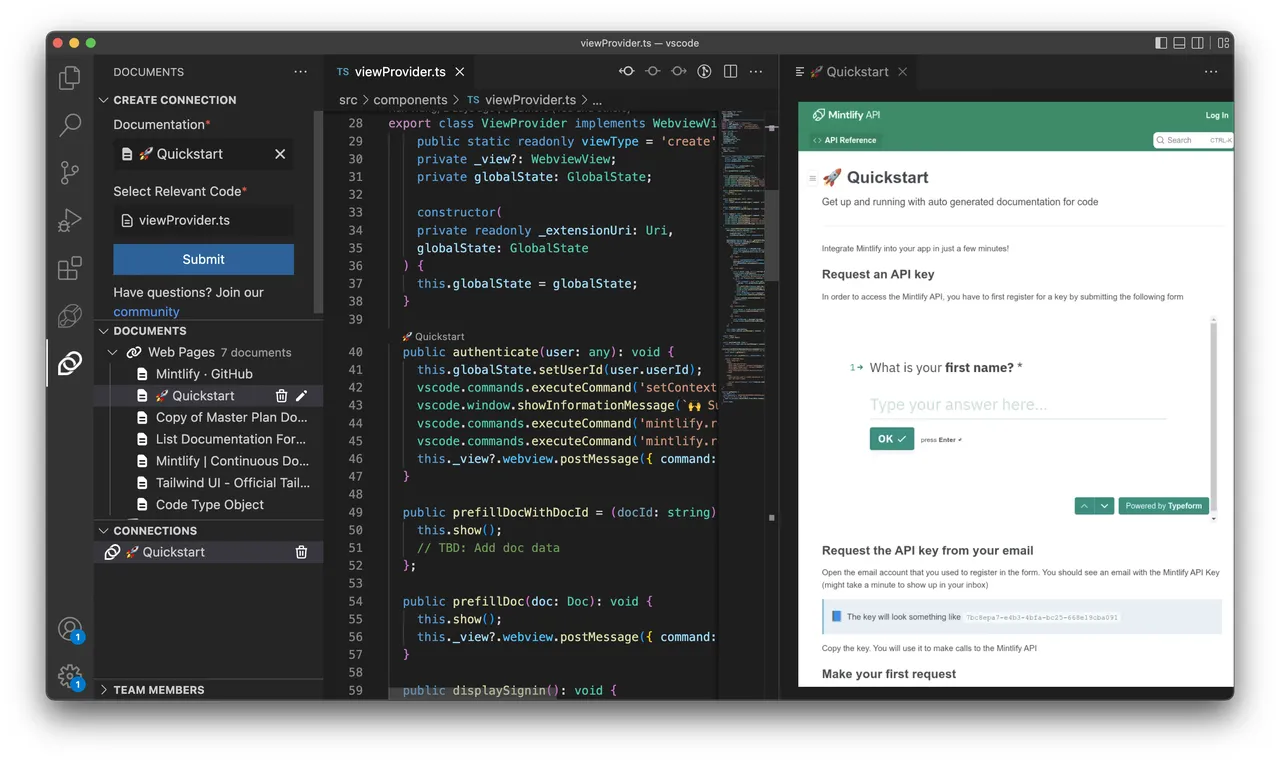Click the Quickstart code lens above authenticate
1280x761 pixels.
[433, 337]
